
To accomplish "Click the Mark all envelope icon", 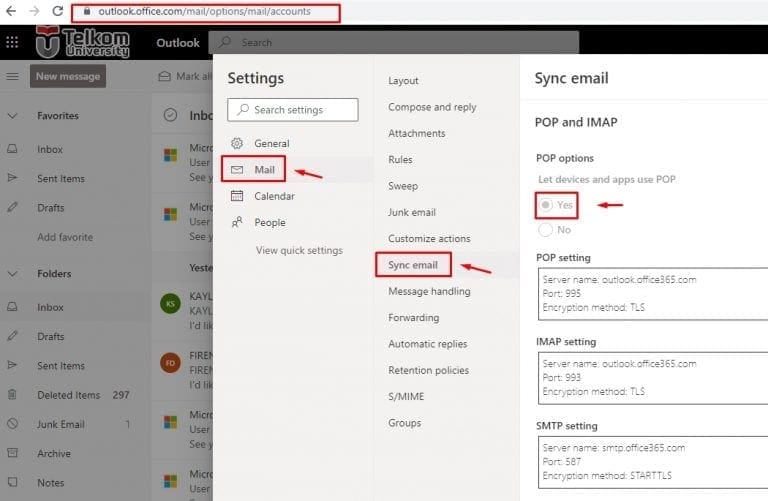I will (165, 76).
